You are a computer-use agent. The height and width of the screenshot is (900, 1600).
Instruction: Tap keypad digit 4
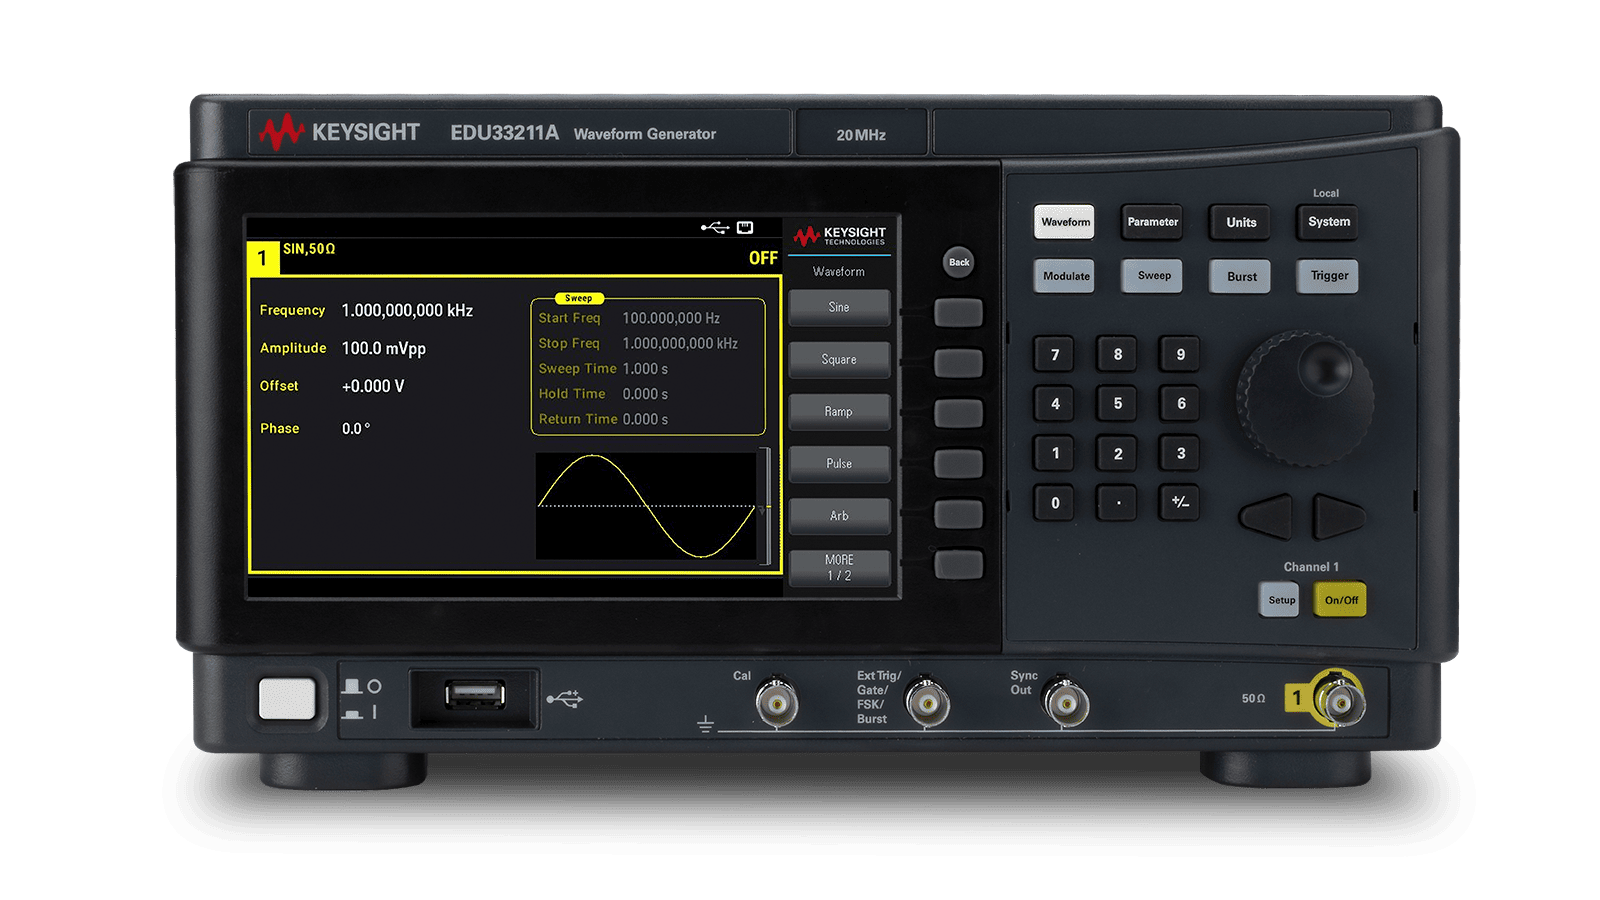pyautogui.click(x=1054, y=404)
